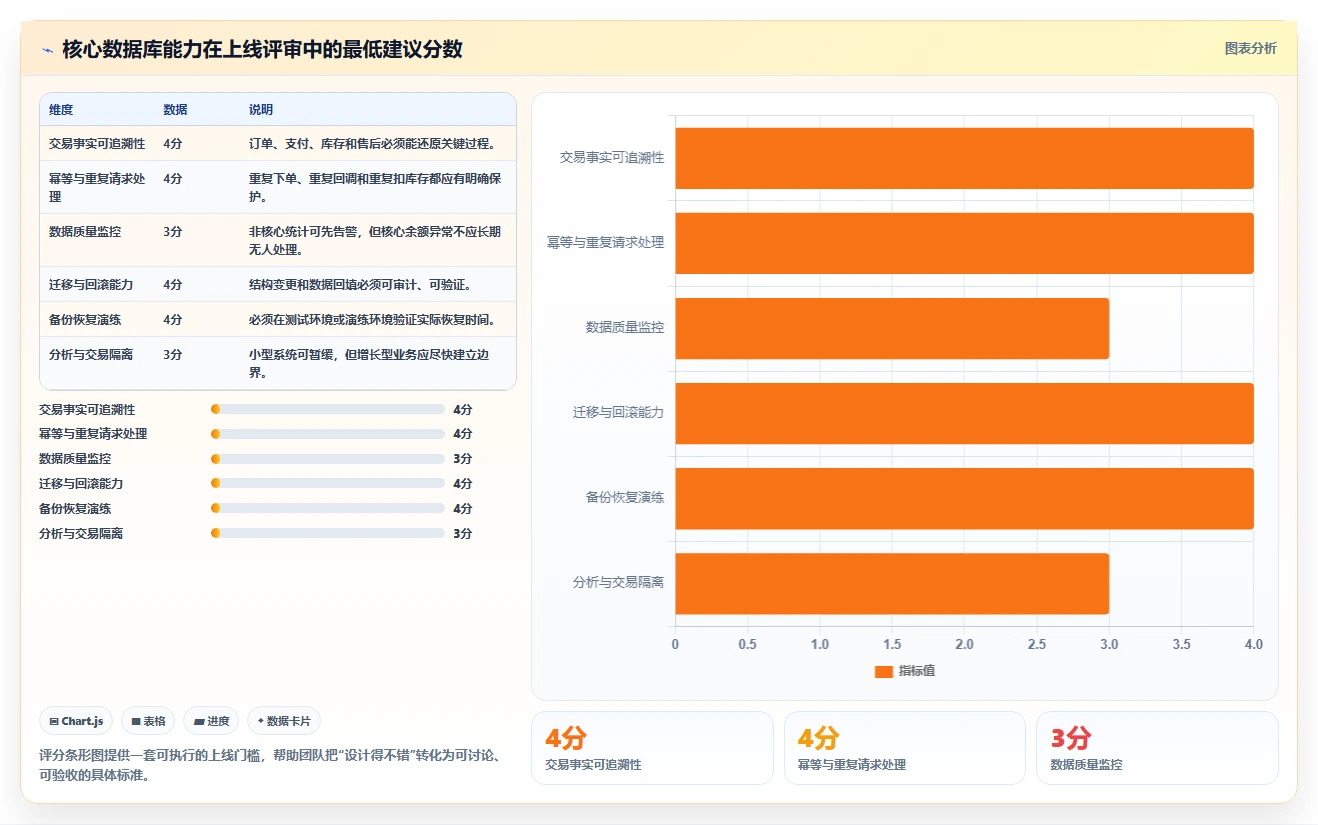The image size is (1318, 825).
Task: Click the 数据质量监控 progress bar
Action: tap(328, 459)
